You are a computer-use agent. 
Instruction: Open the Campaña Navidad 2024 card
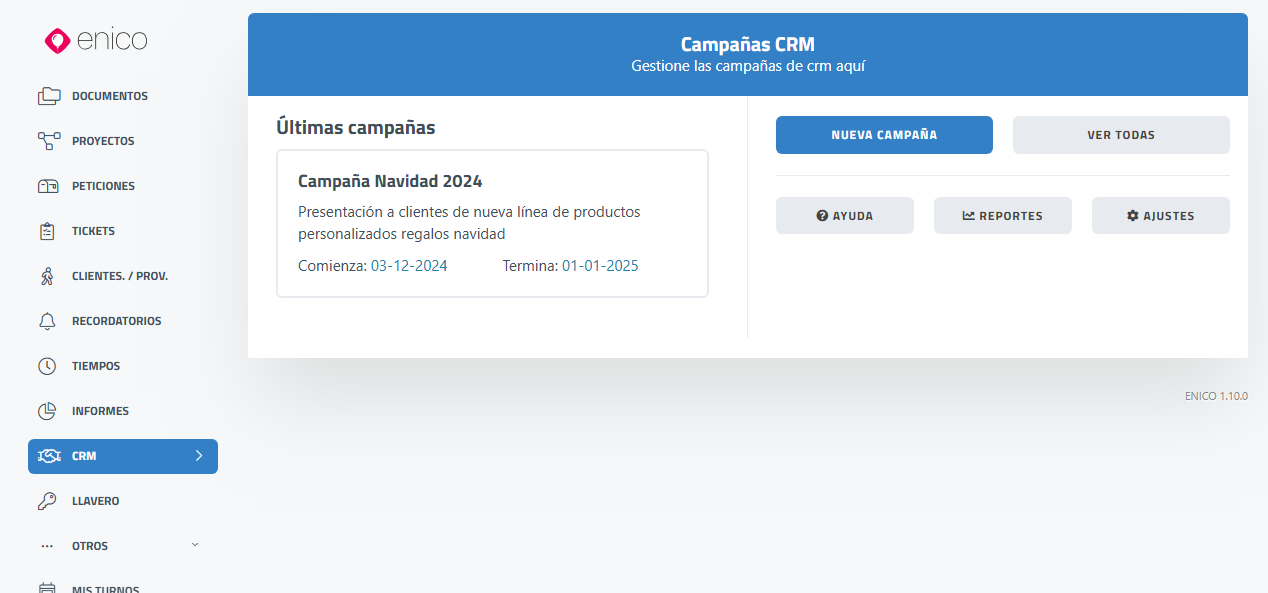[492, 223]
